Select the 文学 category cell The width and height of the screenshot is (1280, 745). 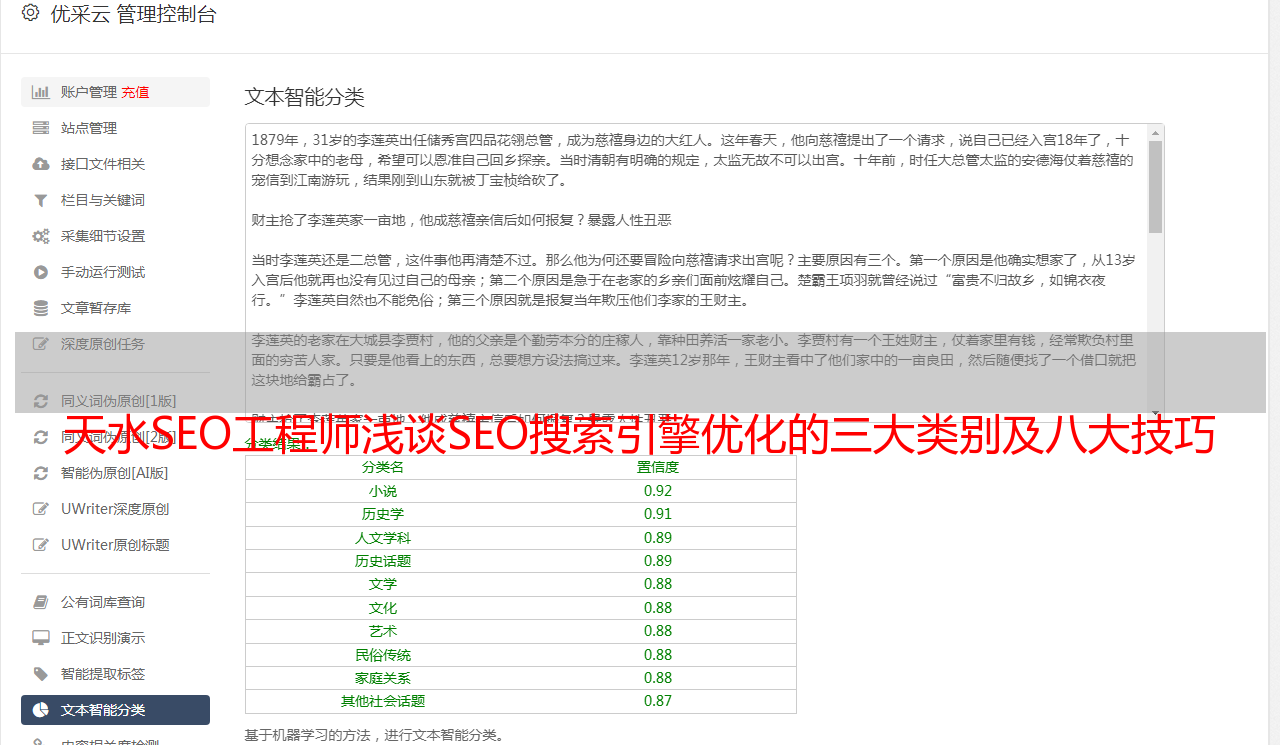[x=383, y=584]
